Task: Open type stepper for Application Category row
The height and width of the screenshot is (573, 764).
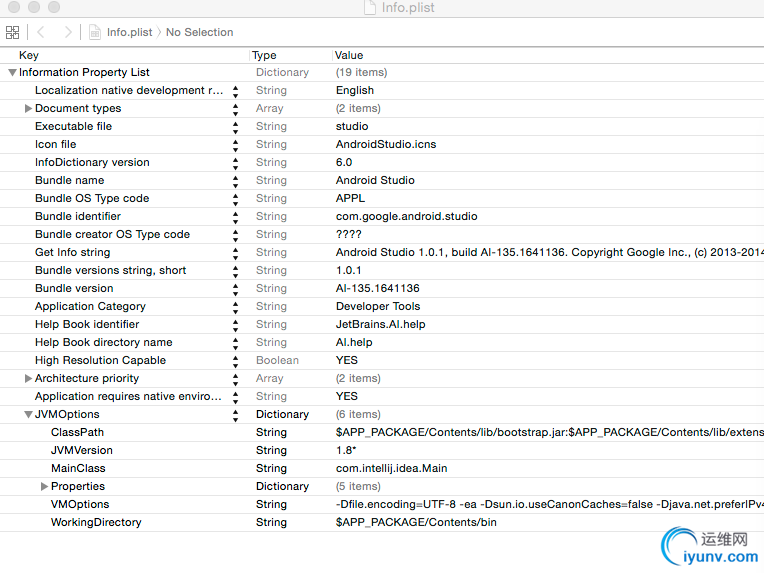Action: (x=236, y=306)
